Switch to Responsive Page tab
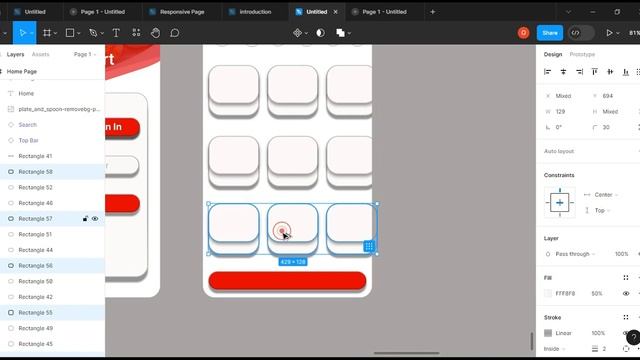 pyautogui.click(x=182, y=12)
